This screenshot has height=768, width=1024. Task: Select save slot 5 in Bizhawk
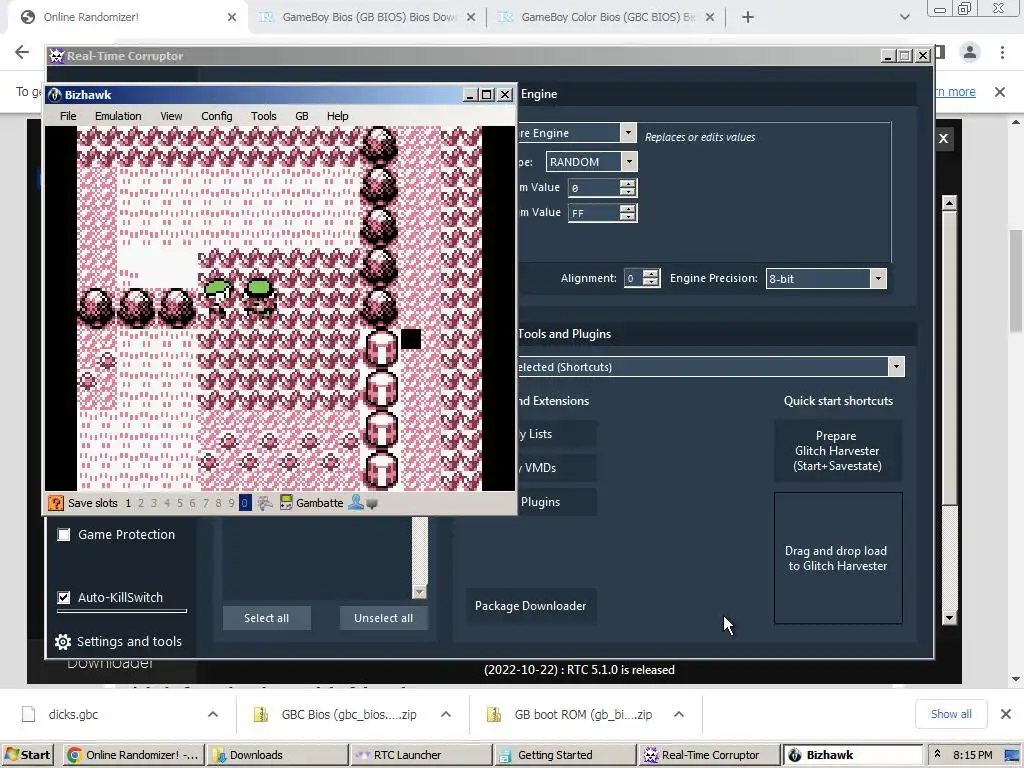(180, 503)
